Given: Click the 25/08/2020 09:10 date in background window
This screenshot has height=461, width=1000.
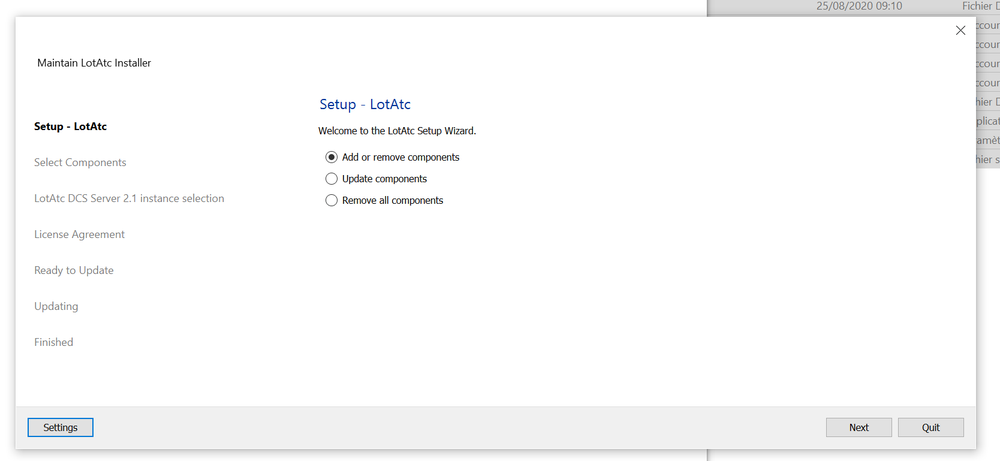Looking at the screenshot, I should point(858,6).
